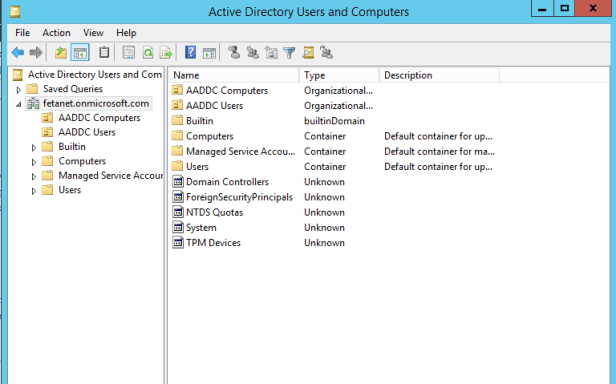This screenshot has height=384, width=616.
Task: Click Add to group toolbar icon
Action: tap(326, 52)
